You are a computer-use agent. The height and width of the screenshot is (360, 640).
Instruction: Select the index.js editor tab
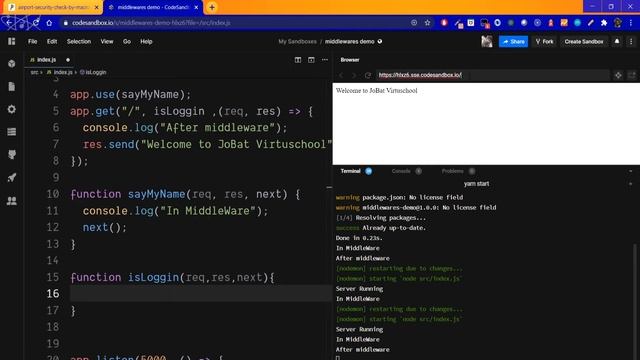point(46,60)
